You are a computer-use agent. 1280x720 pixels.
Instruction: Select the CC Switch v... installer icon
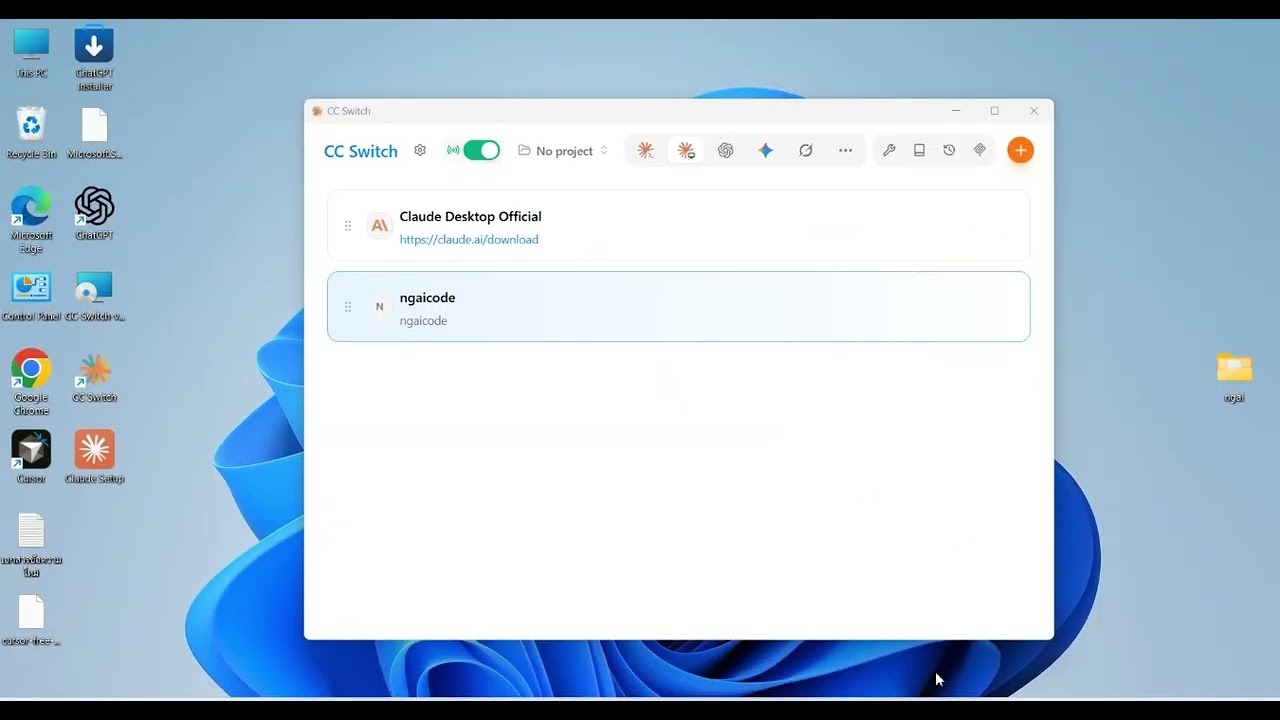tap(94, 296)
